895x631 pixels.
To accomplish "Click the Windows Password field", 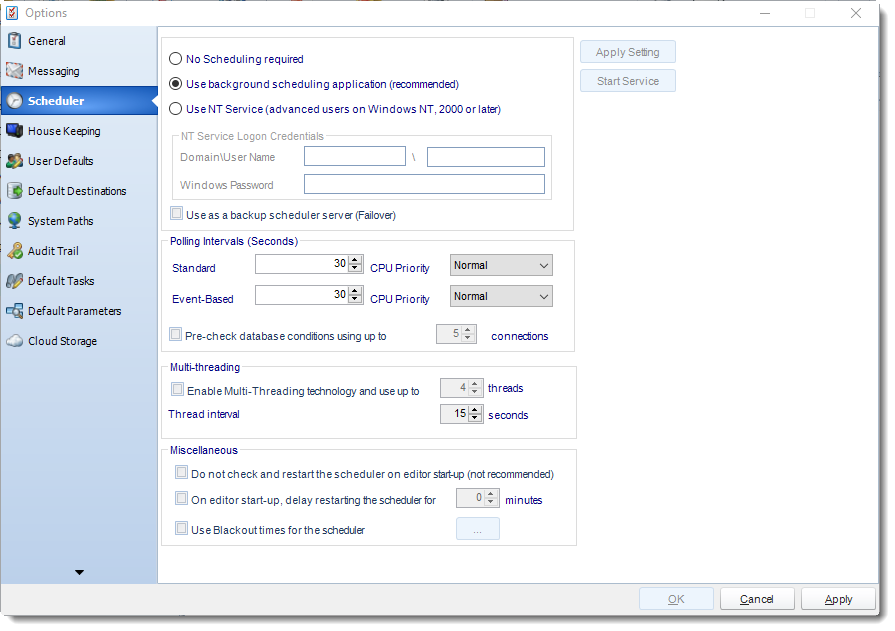I will [x=424, y=184].
